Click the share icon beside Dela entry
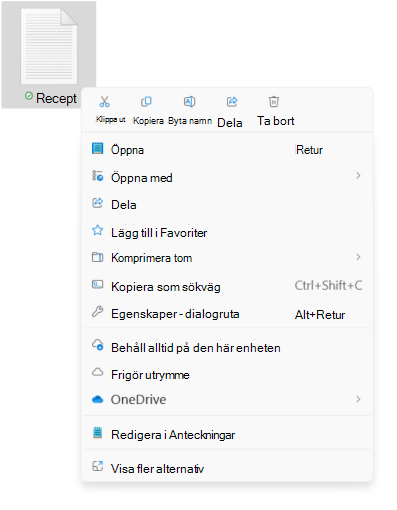397x510 pixels. [97, 203]
